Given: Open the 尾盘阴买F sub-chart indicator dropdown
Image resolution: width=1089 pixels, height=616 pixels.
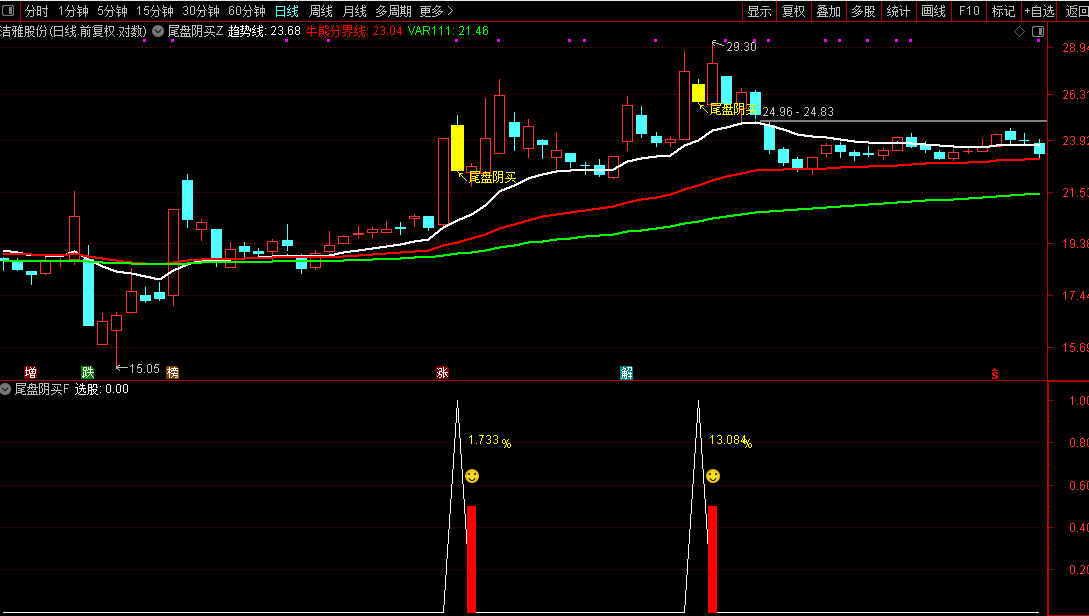Looking at the screenshot, I should (x=6, y=389).
